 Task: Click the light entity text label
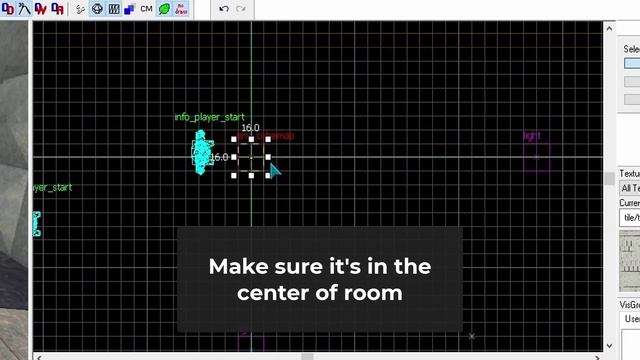[x=532, y=136]
